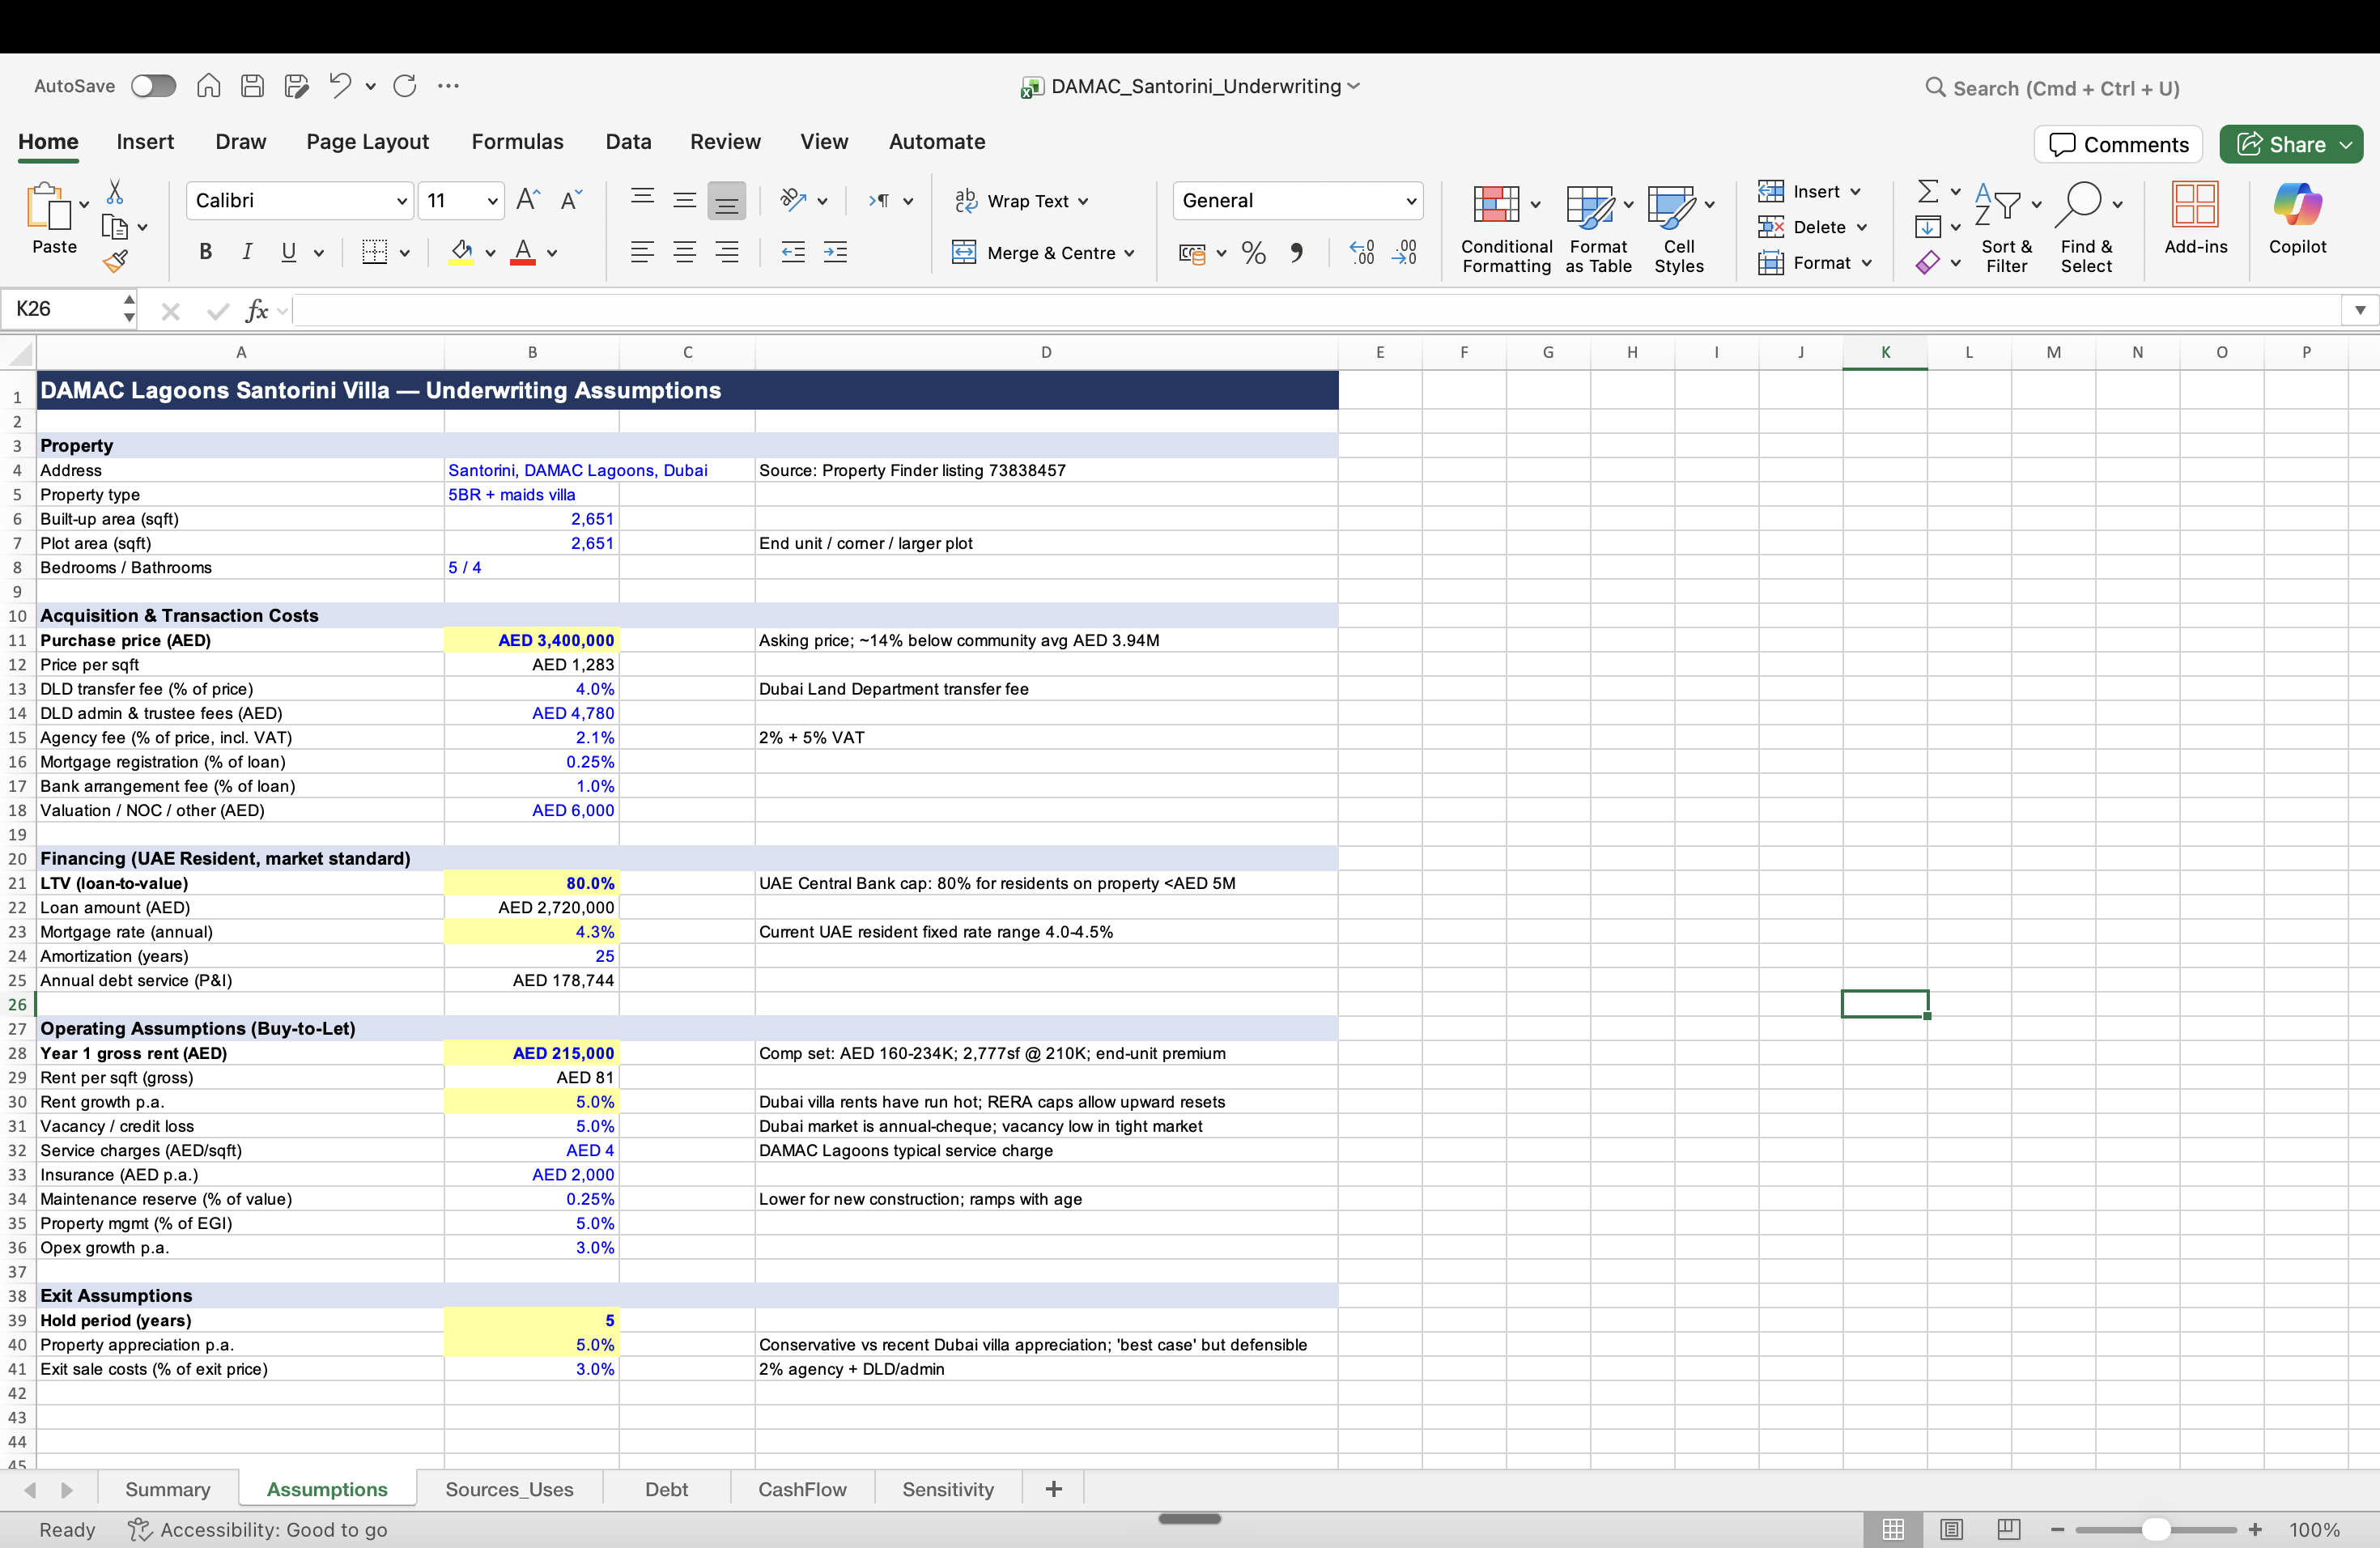Expand the formula bar chevron
Screen dimensions: 2380x1548
tap(2360, 310)
